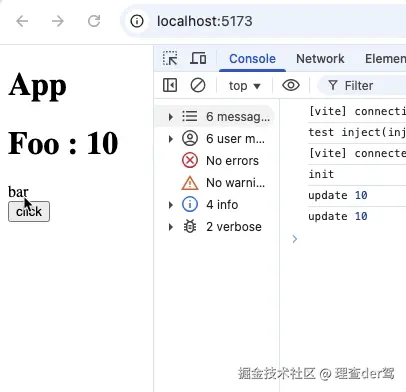View site information icon in address bar
This screenshot has width=406, height=392.
tap(137, 21)
